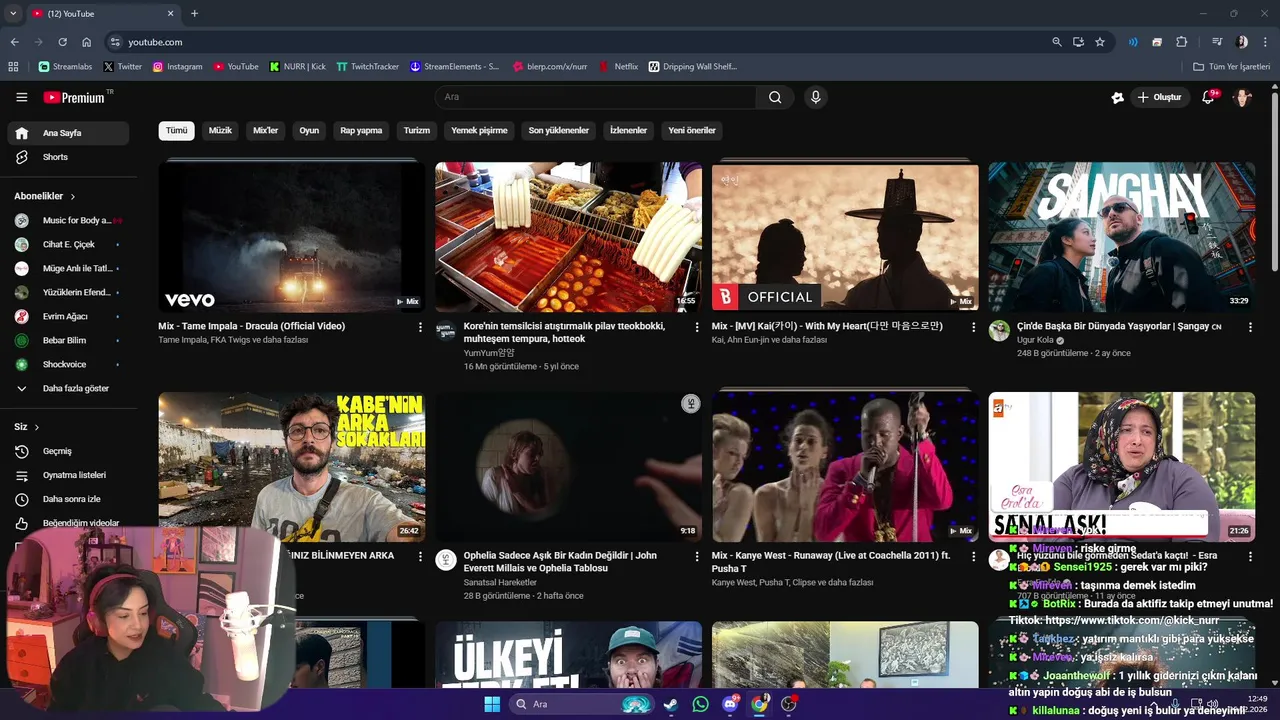The width and height of the screenshot is (1280, 720).
Task: Open Tüm Yer İşaretleri bookmarks folder
Action: tap(1231, 67)
